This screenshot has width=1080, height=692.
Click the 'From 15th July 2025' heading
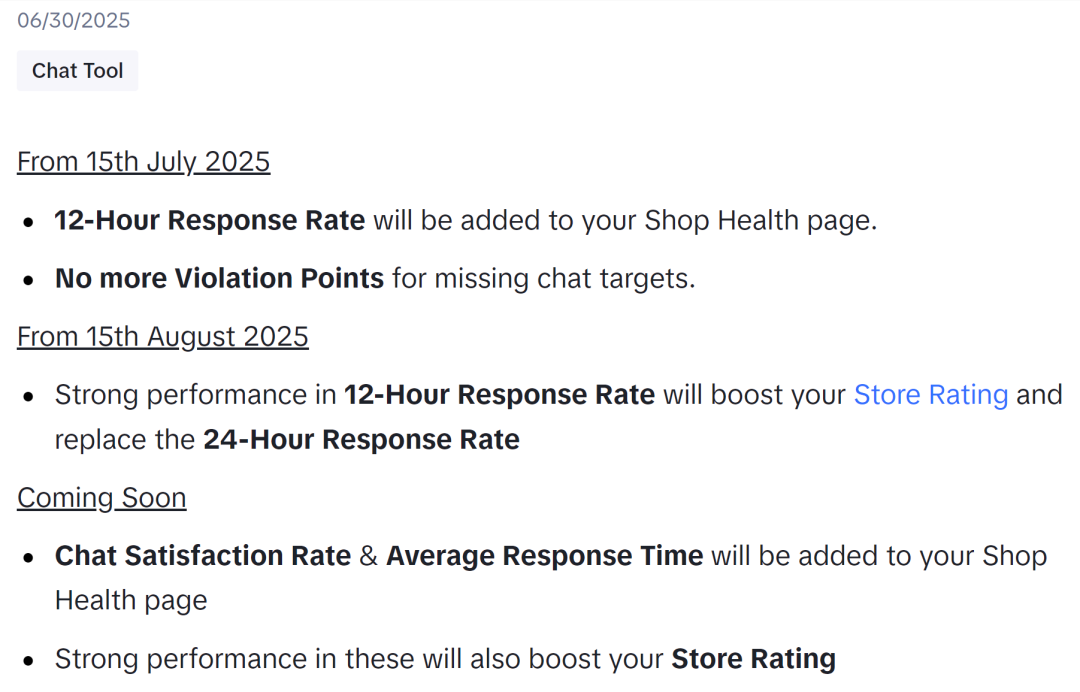click(x=143, y=162)
